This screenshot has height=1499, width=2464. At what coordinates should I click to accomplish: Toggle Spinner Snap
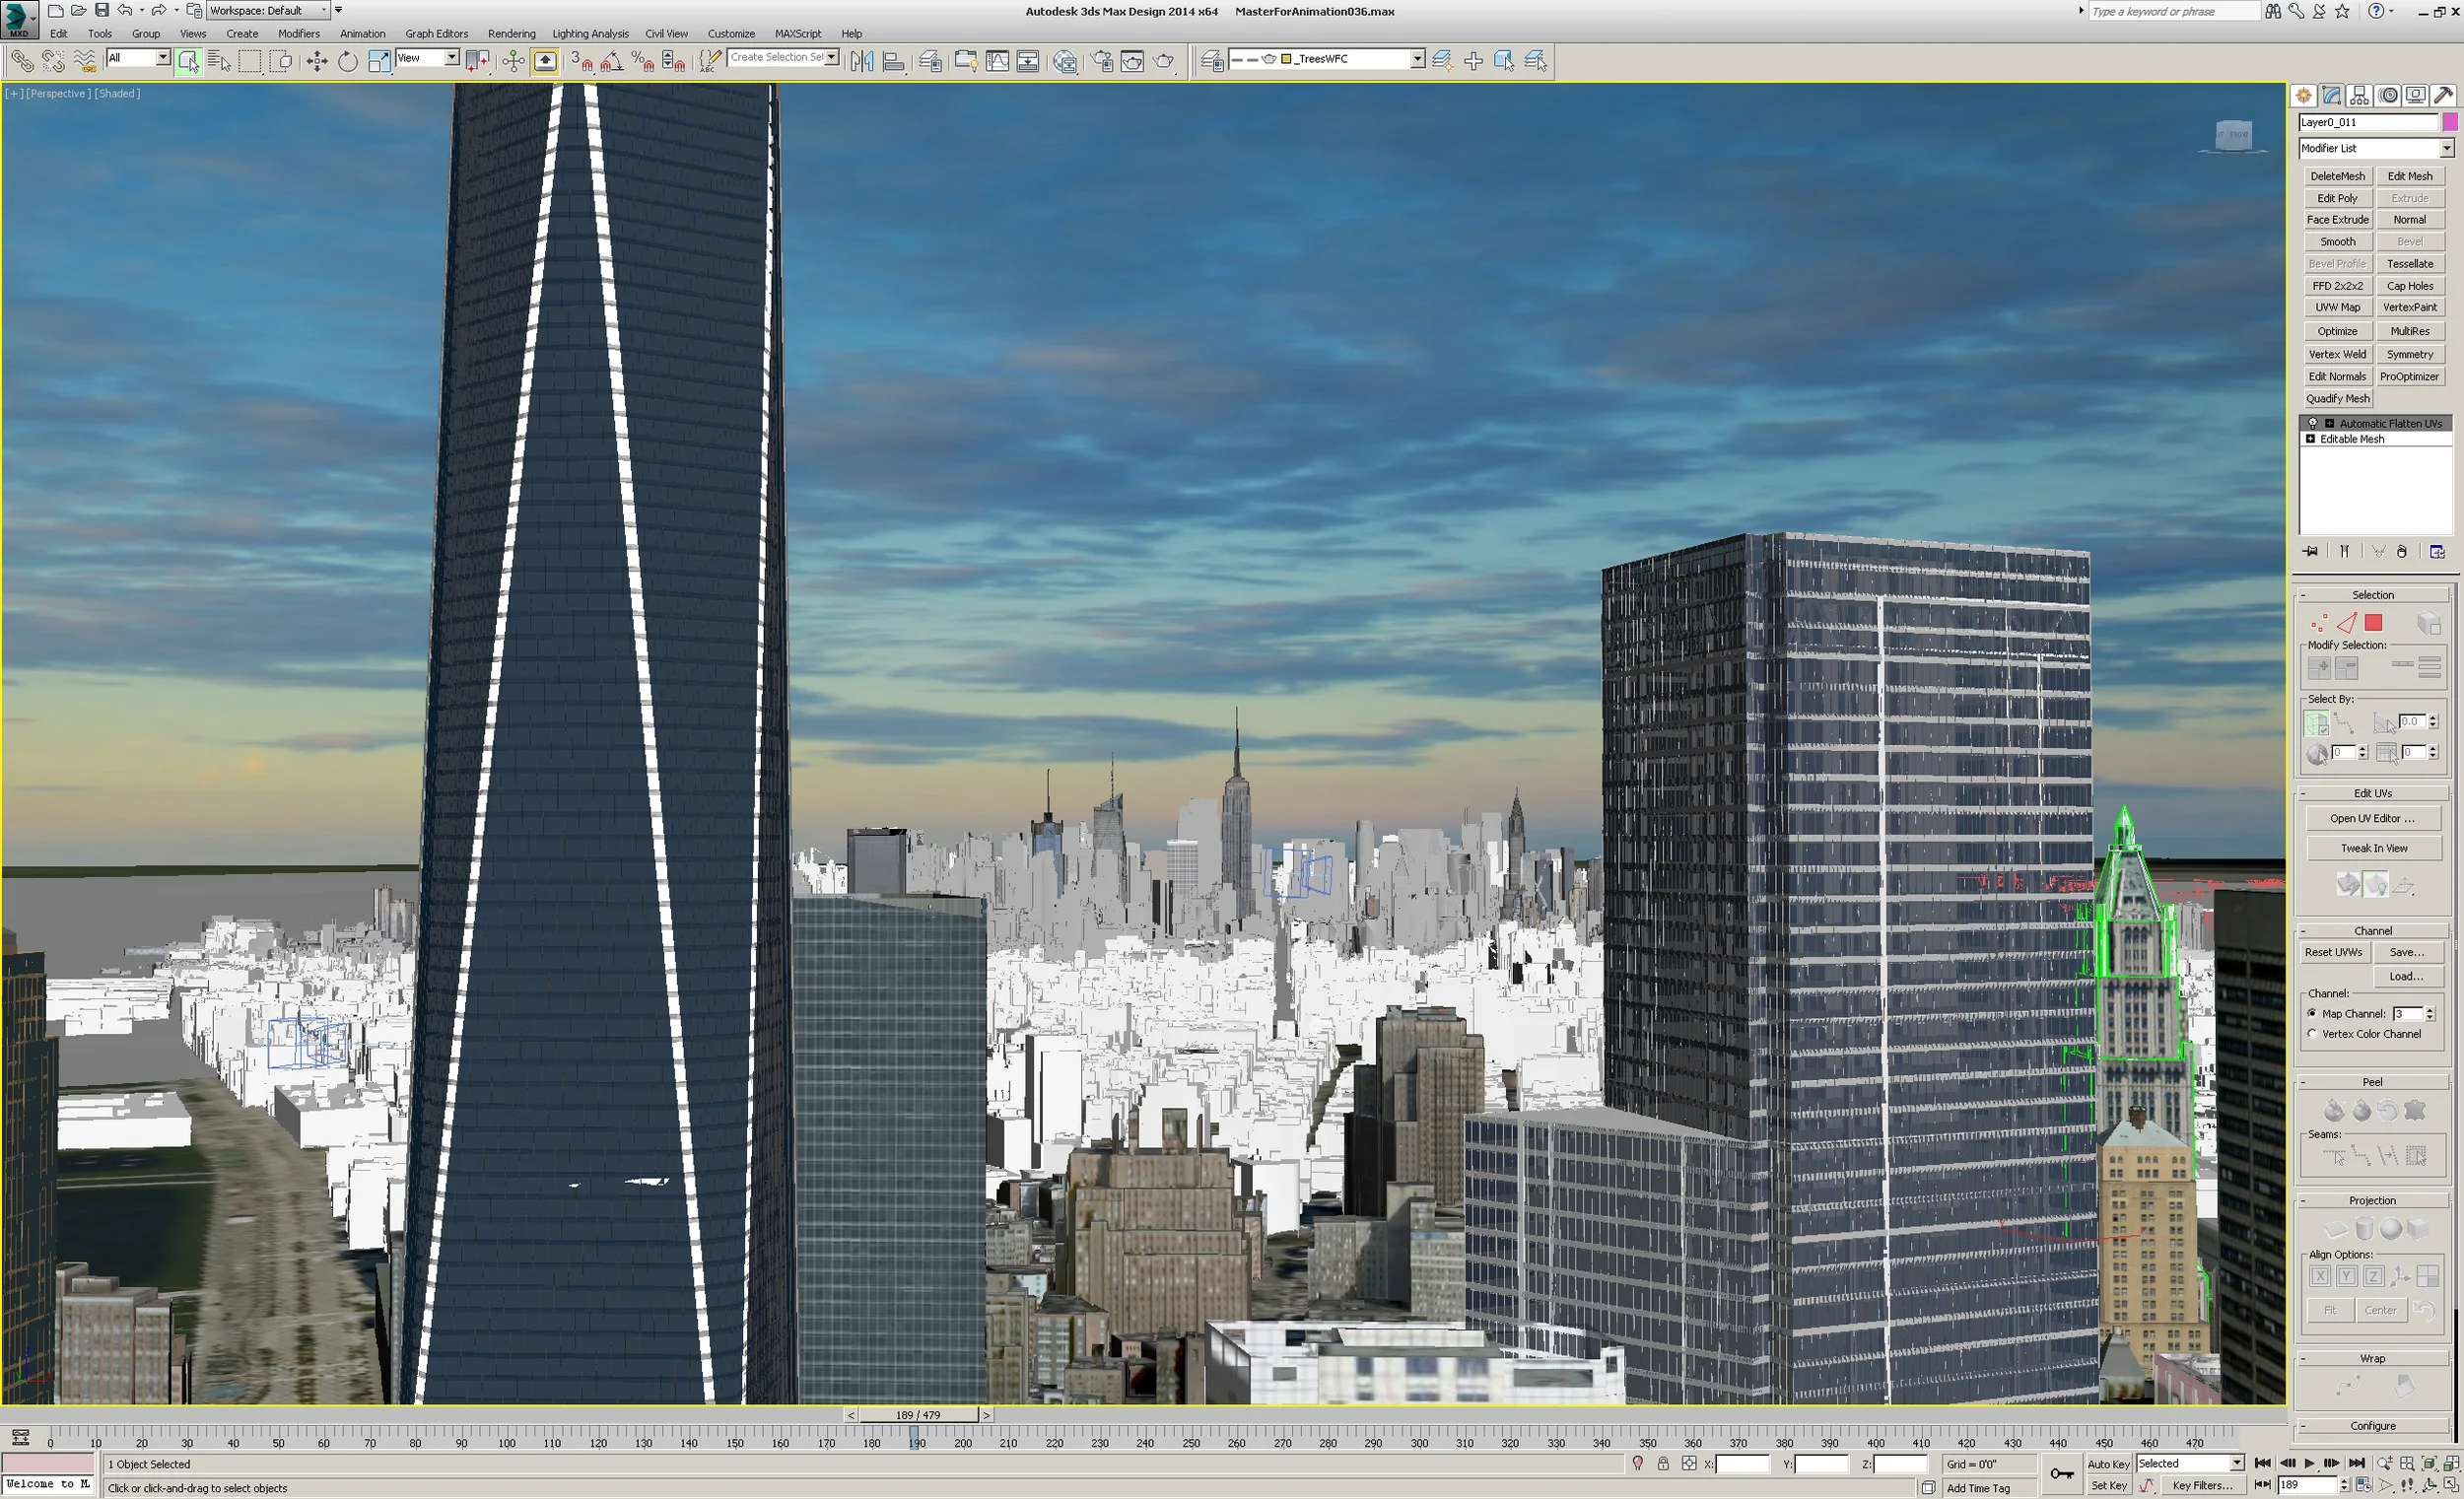click(674, 61)
